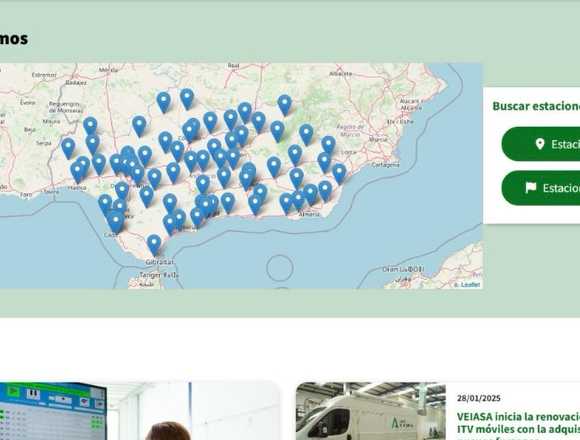The image size is (580, 440).
Task: Open the front marker directly above Cádiz
Action: pos(116,221)
